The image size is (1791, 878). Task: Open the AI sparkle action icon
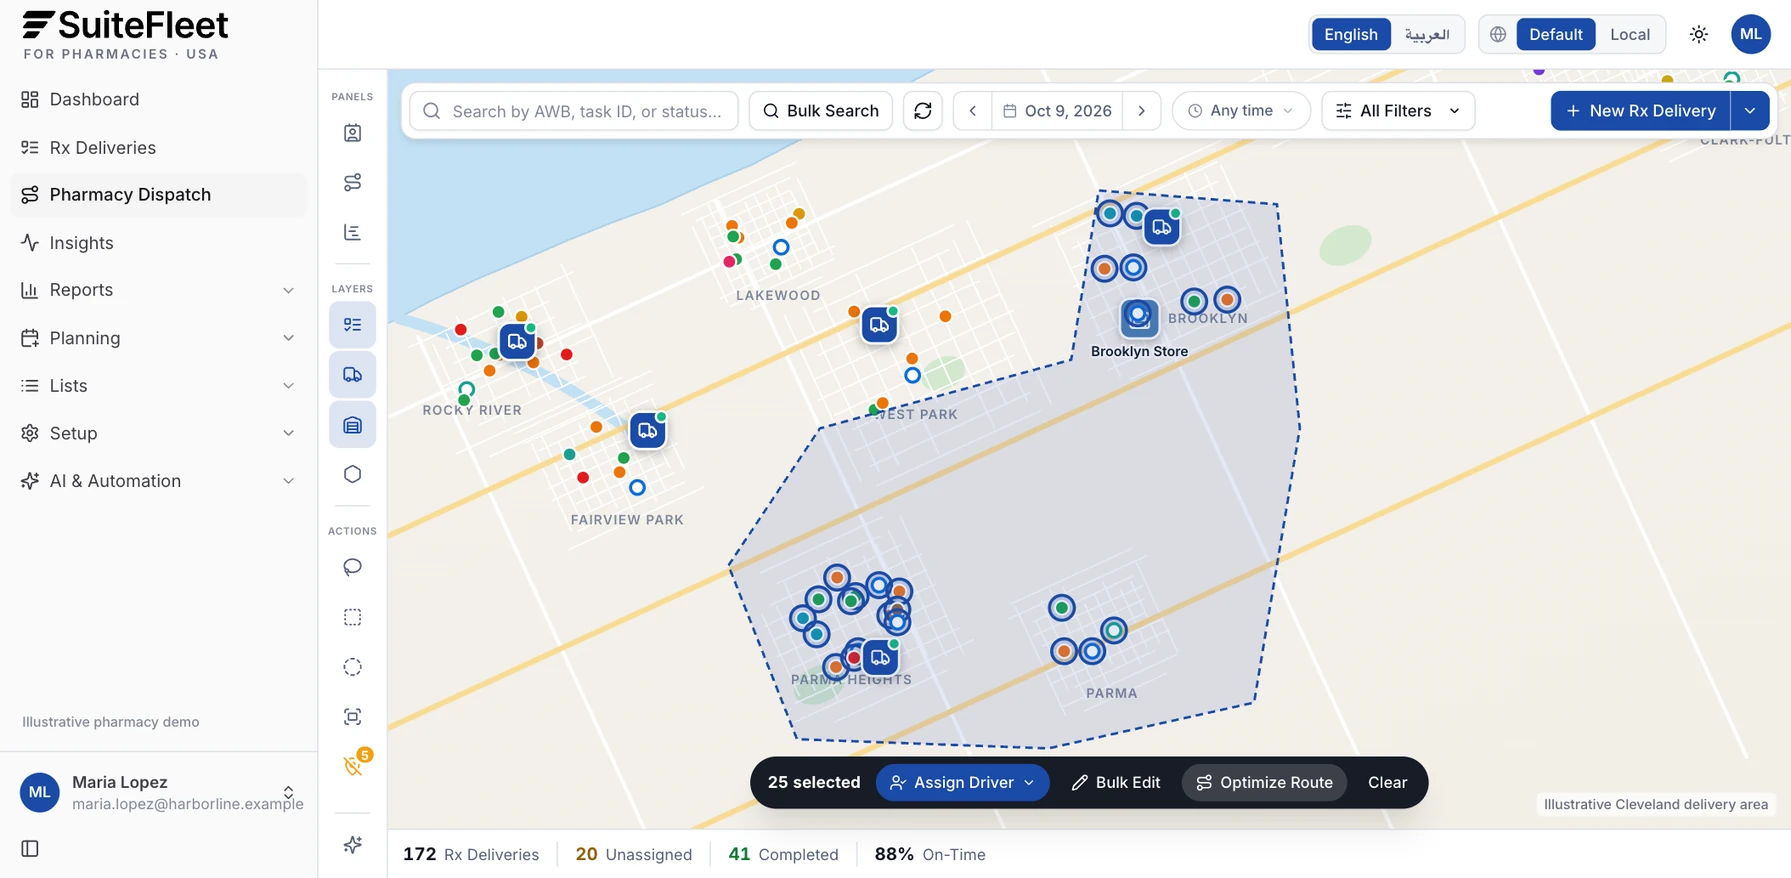tap(352, 845)
